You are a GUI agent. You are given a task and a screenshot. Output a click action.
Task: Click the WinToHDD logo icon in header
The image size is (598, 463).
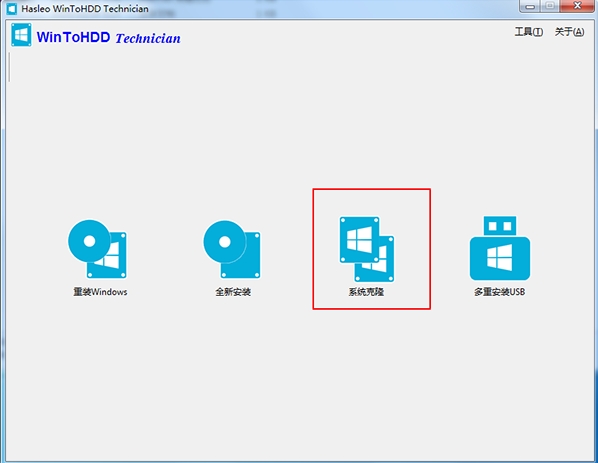pos(21,35)
